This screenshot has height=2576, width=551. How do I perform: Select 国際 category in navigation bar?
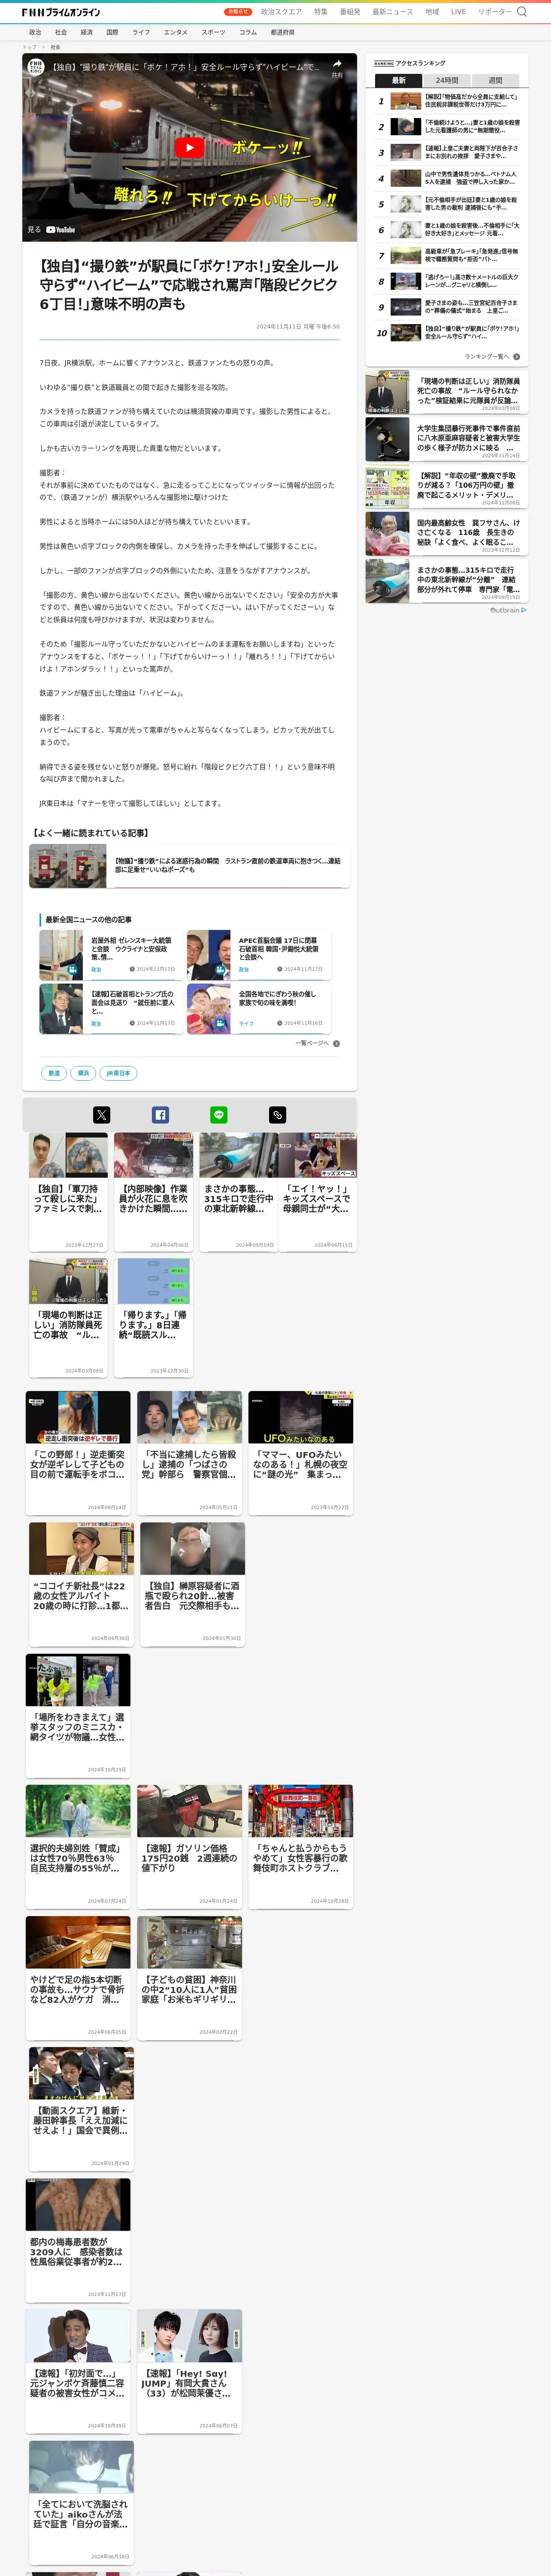(x=112, y=32)
